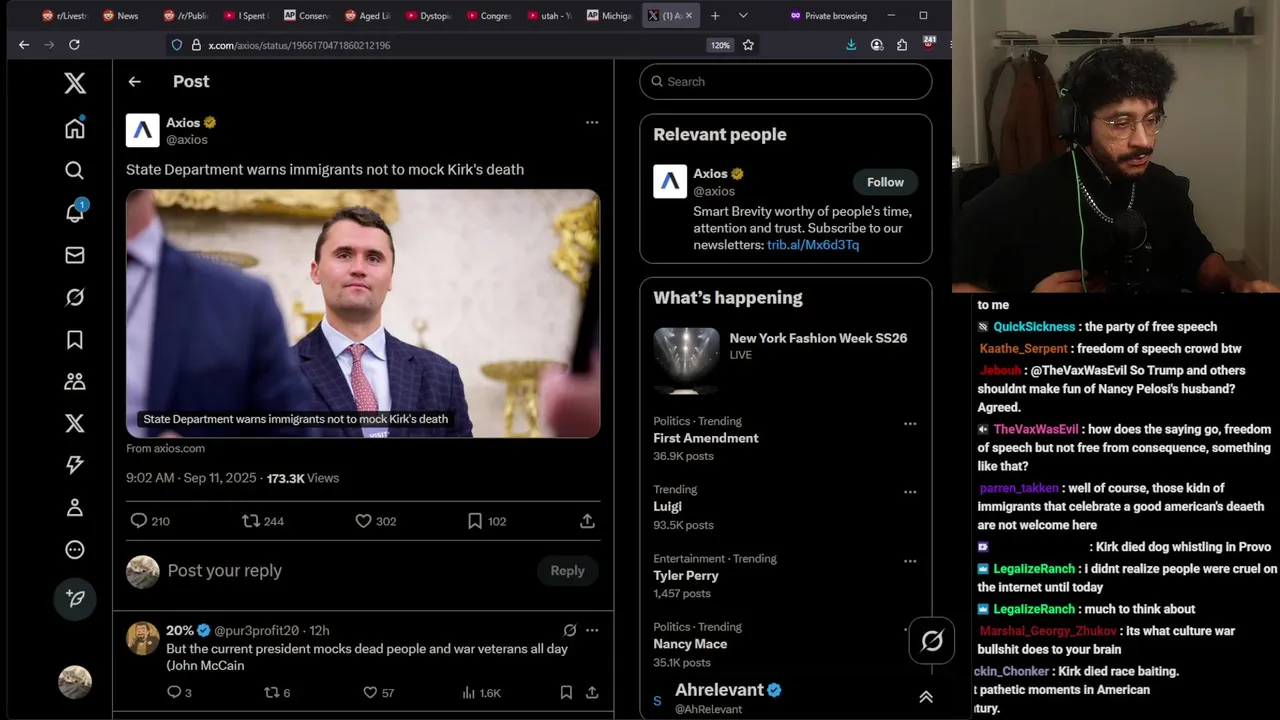
Task: Open First Amendment trending topic
Action: (706, 438)
